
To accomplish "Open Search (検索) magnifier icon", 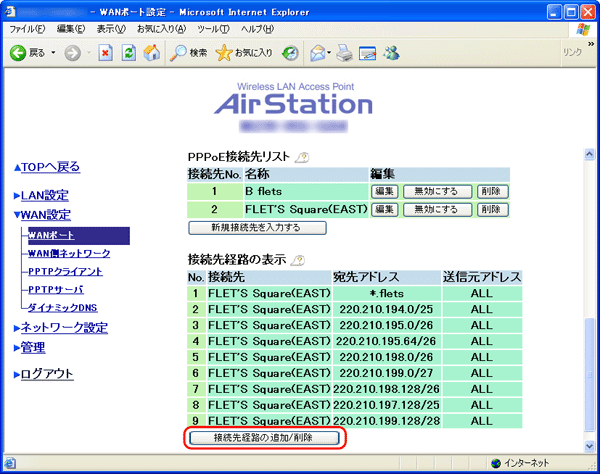I will point(178,53).
